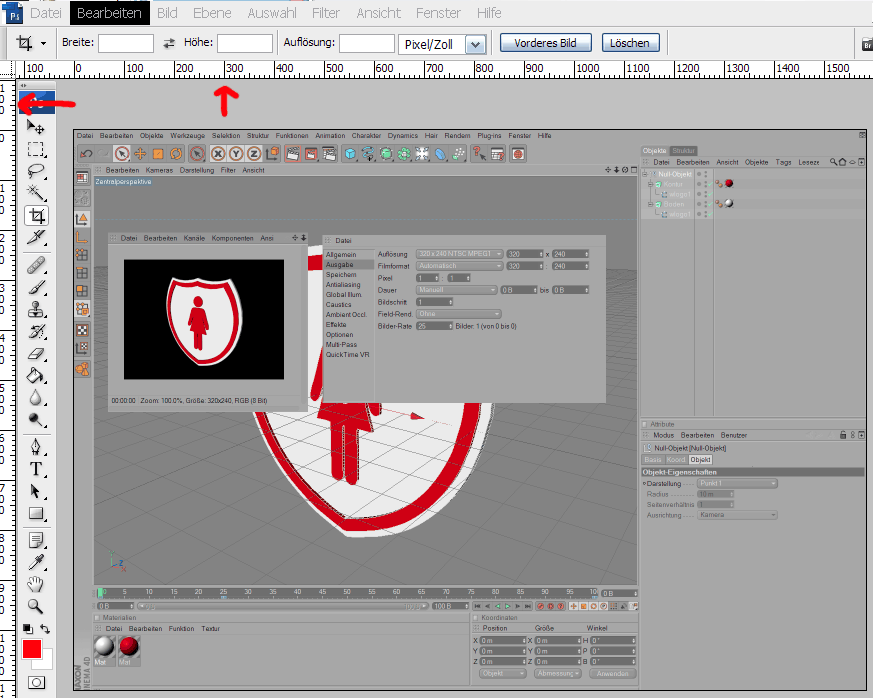Select the Magic Wand tool
This screenshot has width=873, height=698.
coord(36,193)
